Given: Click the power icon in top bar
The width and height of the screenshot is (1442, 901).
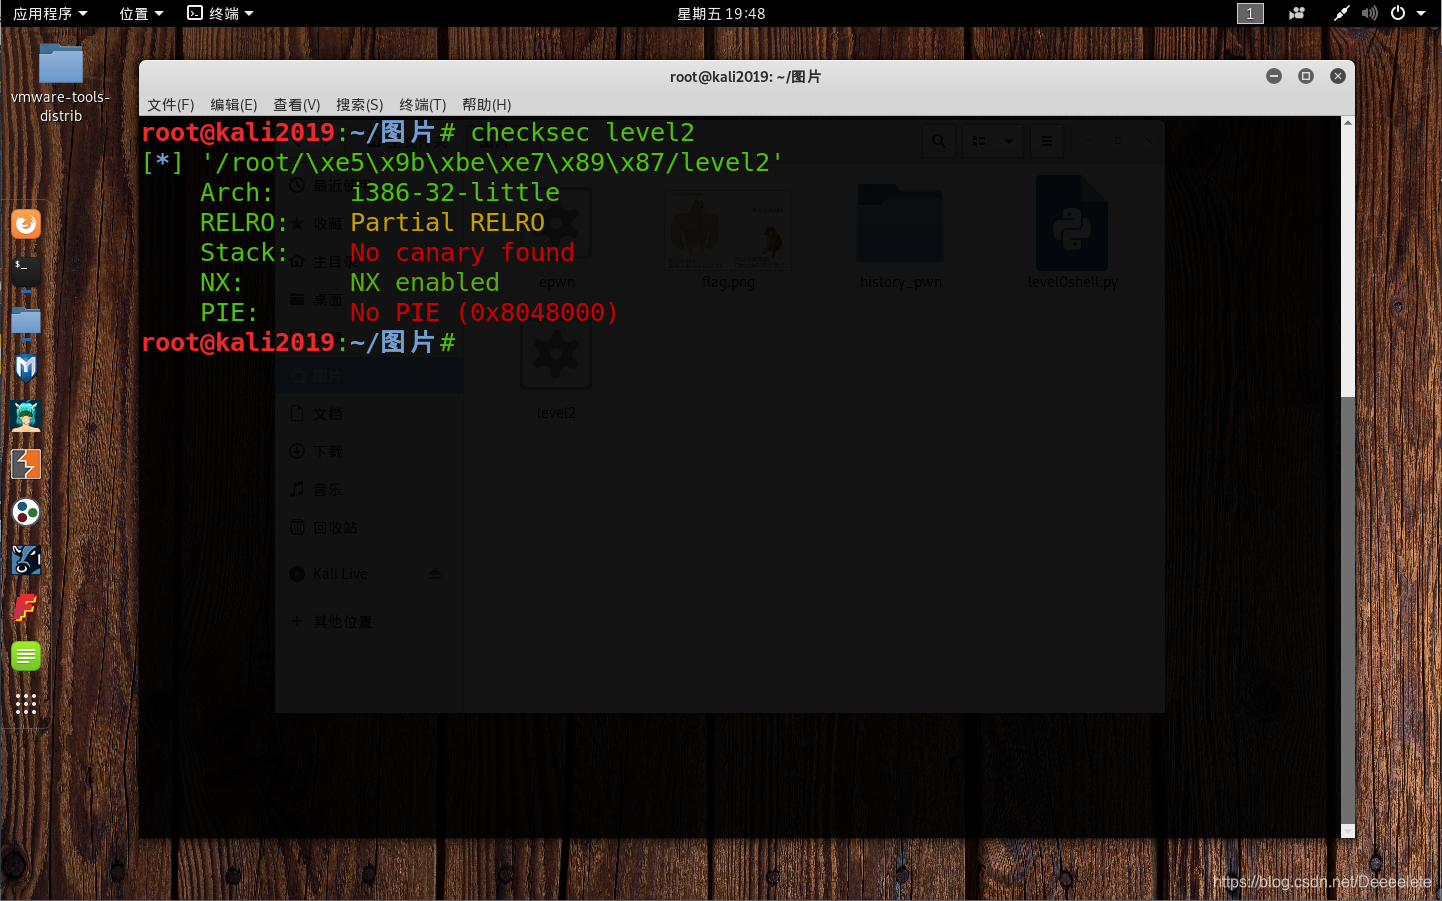Looking at the screenshot, I should pyautogui.click(x=1398, y=13).
